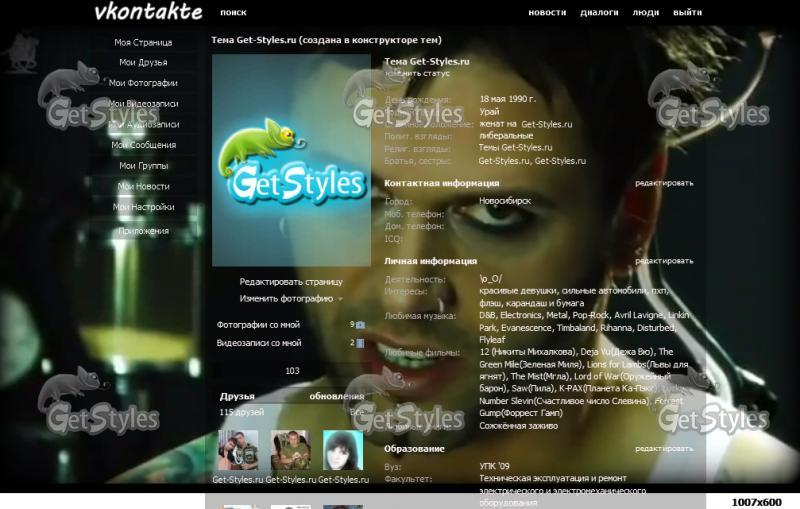Click редактировать next to Контактная информация
The image size is (800, 509).
point(664,183)
